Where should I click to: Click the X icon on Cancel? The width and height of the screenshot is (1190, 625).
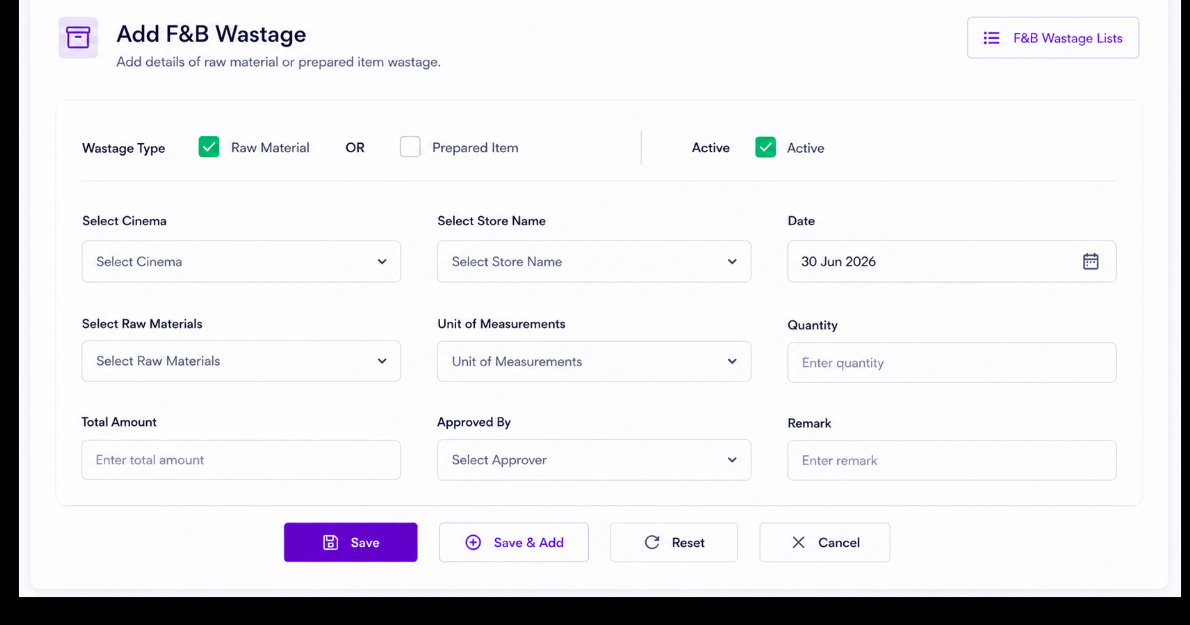click(x=798, y=542)
